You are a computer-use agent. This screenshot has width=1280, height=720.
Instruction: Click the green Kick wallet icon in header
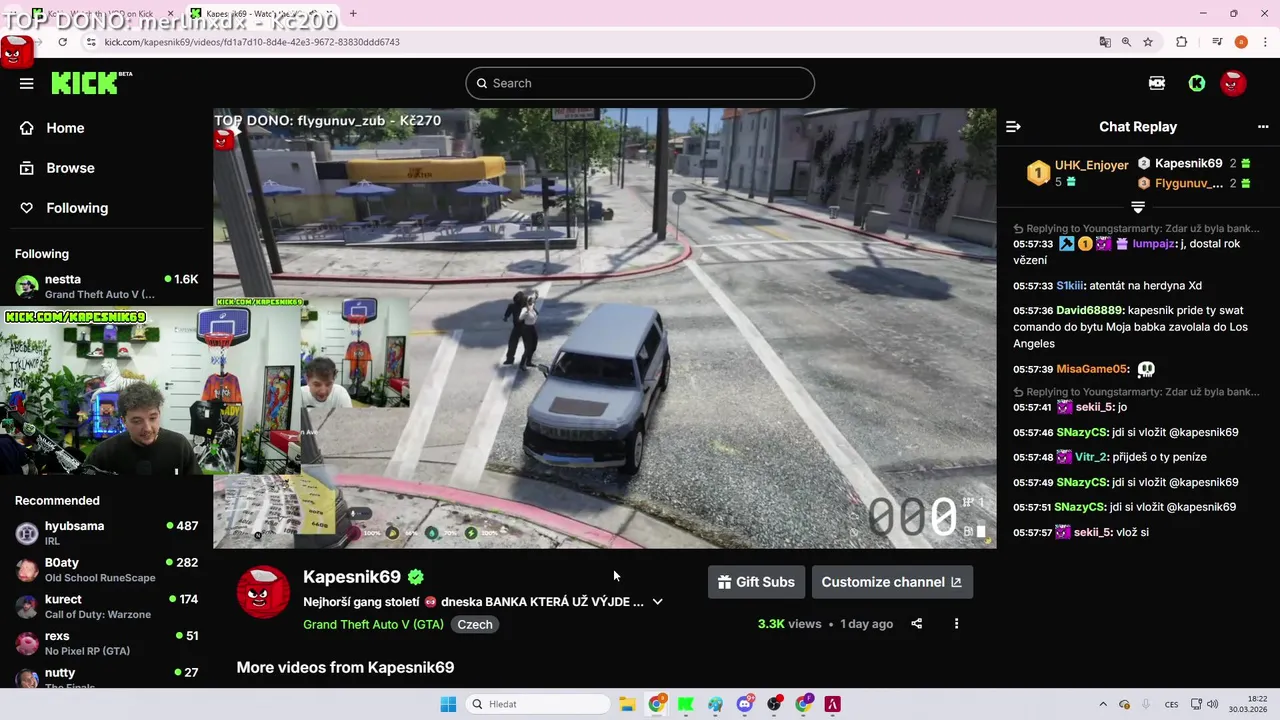point(1196,83)
